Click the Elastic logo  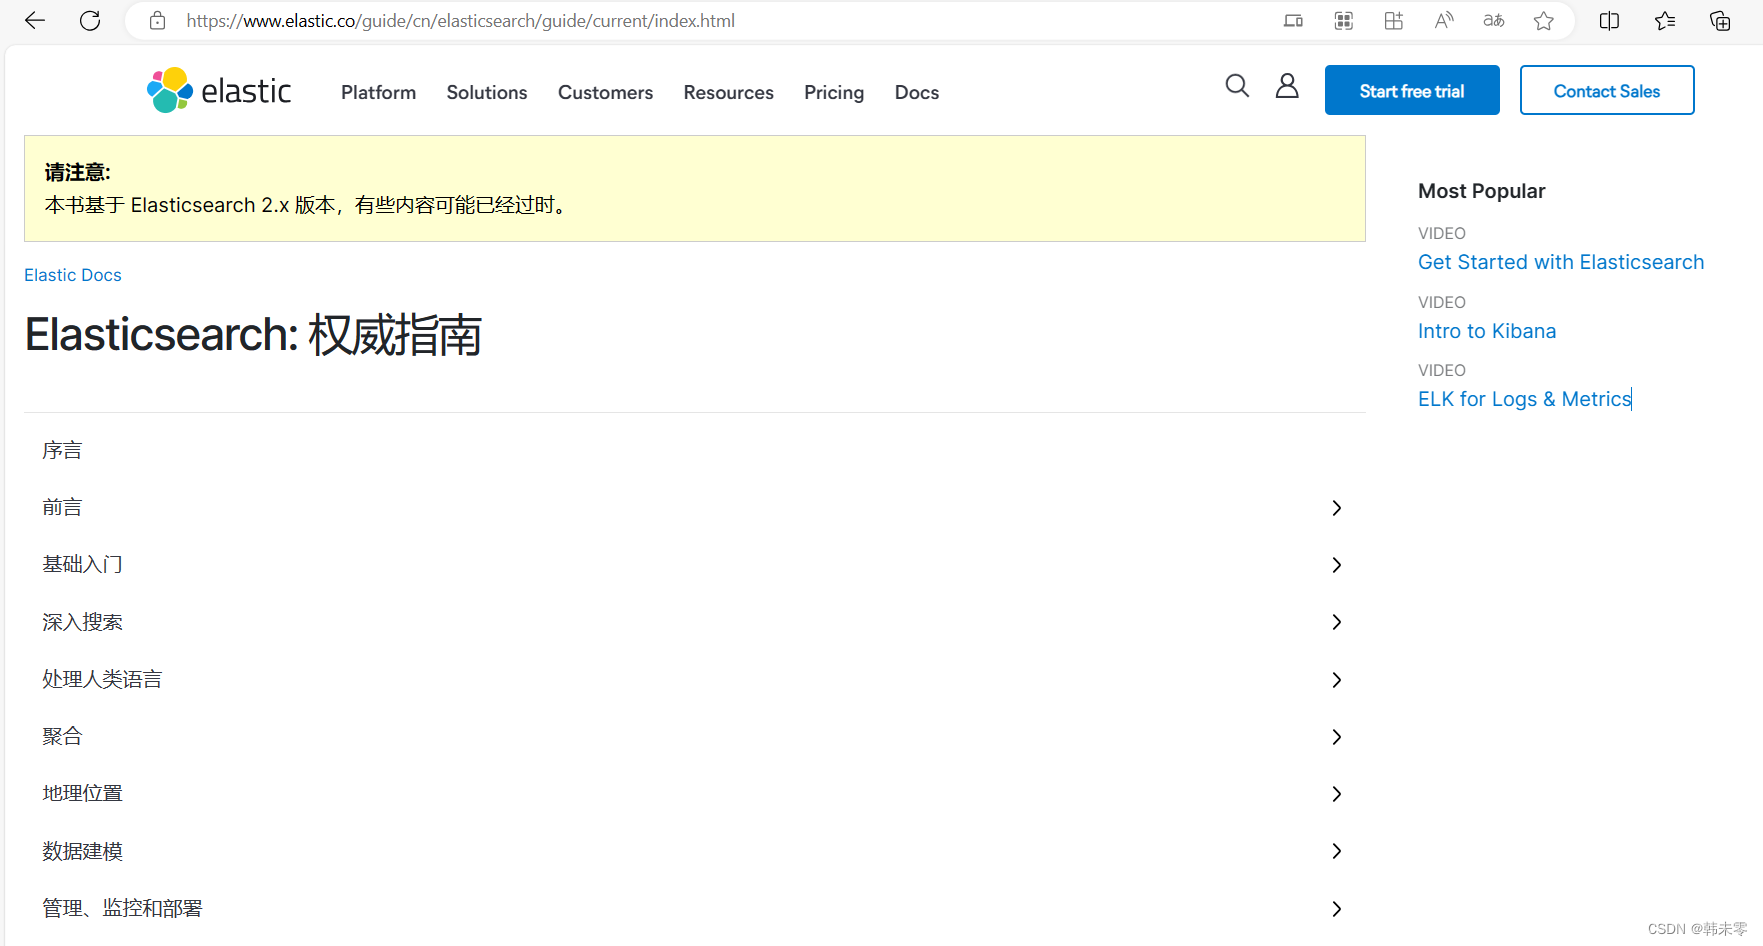pos(218,89)
